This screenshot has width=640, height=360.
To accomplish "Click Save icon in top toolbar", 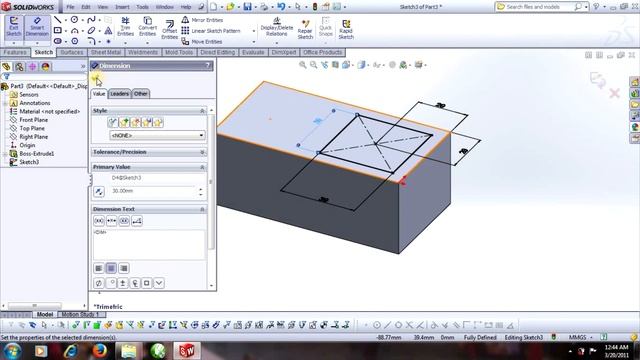I will [247, 7].
